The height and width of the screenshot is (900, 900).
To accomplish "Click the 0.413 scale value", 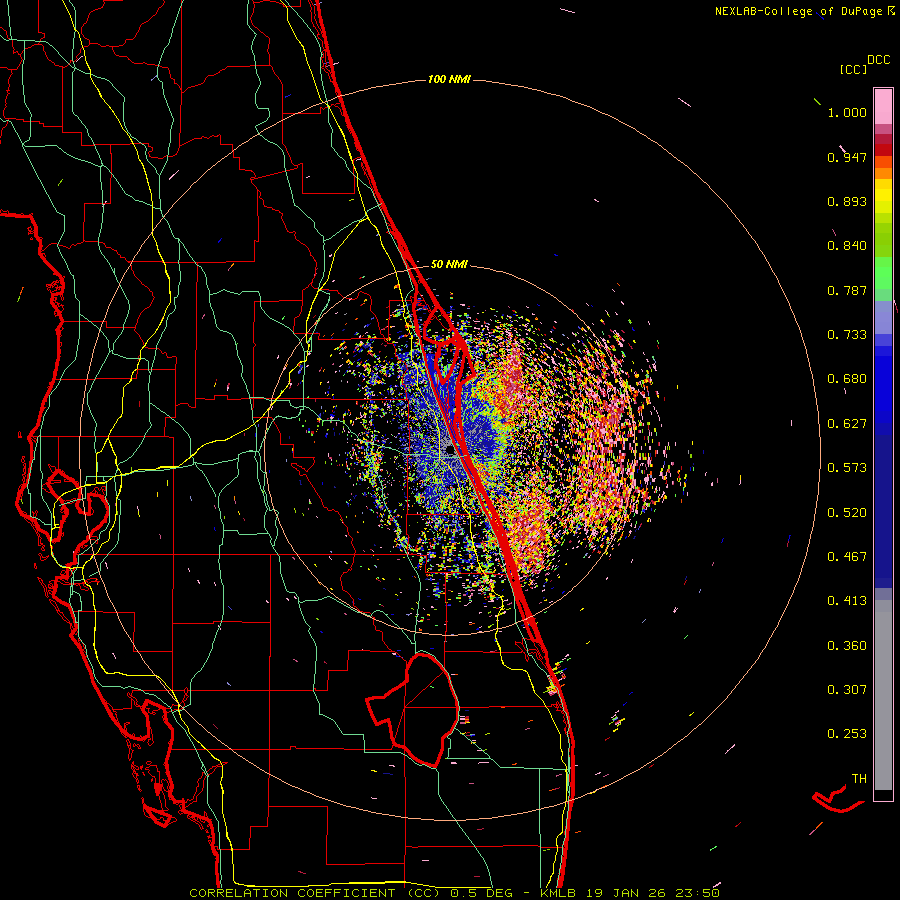I will click(847, 601).
